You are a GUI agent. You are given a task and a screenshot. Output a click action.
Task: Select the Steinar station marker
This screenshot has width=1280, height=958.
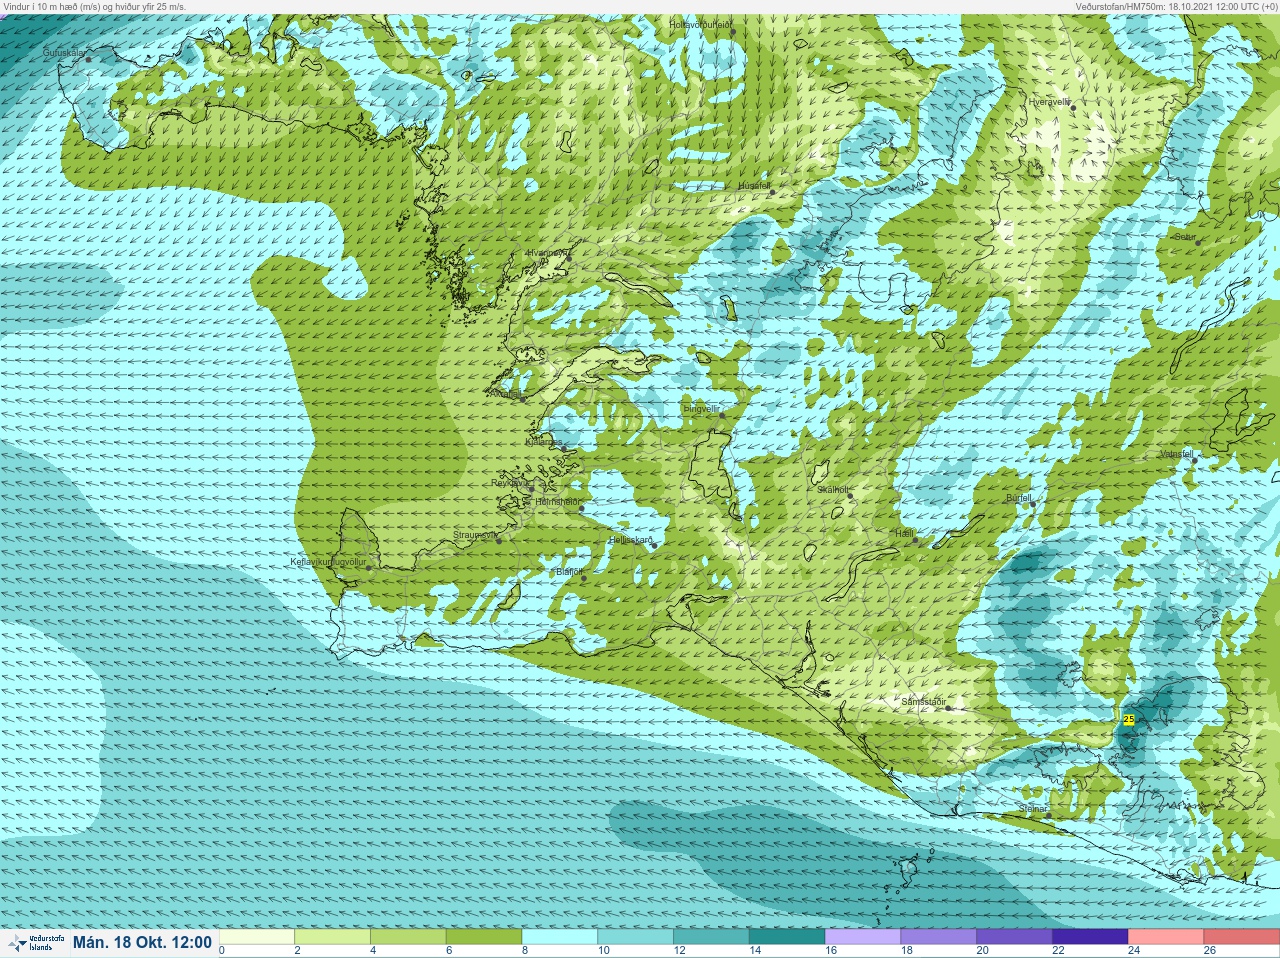(1048, 814)
